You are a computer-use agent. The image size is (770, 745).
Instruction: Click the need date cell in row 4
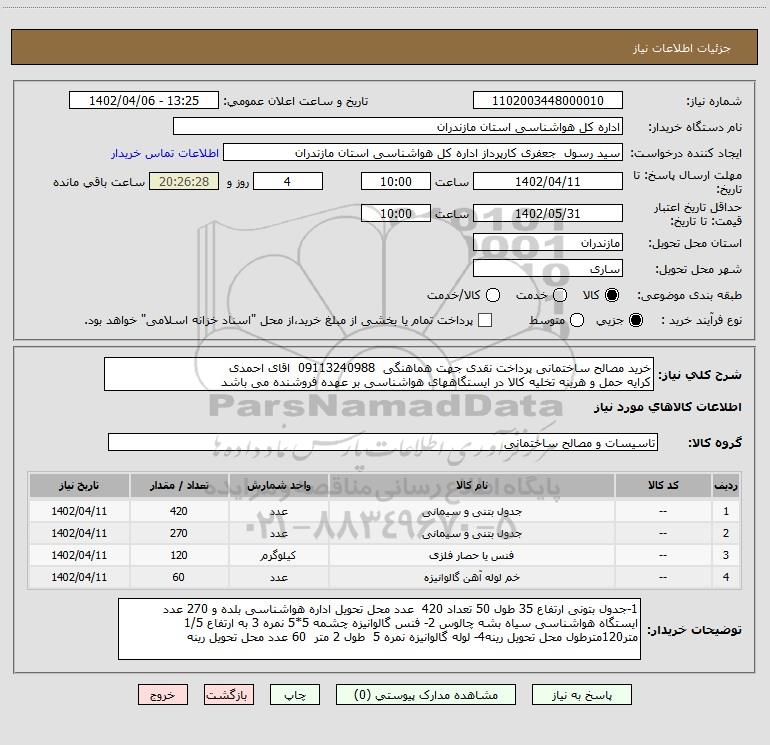tap(79, 578)
